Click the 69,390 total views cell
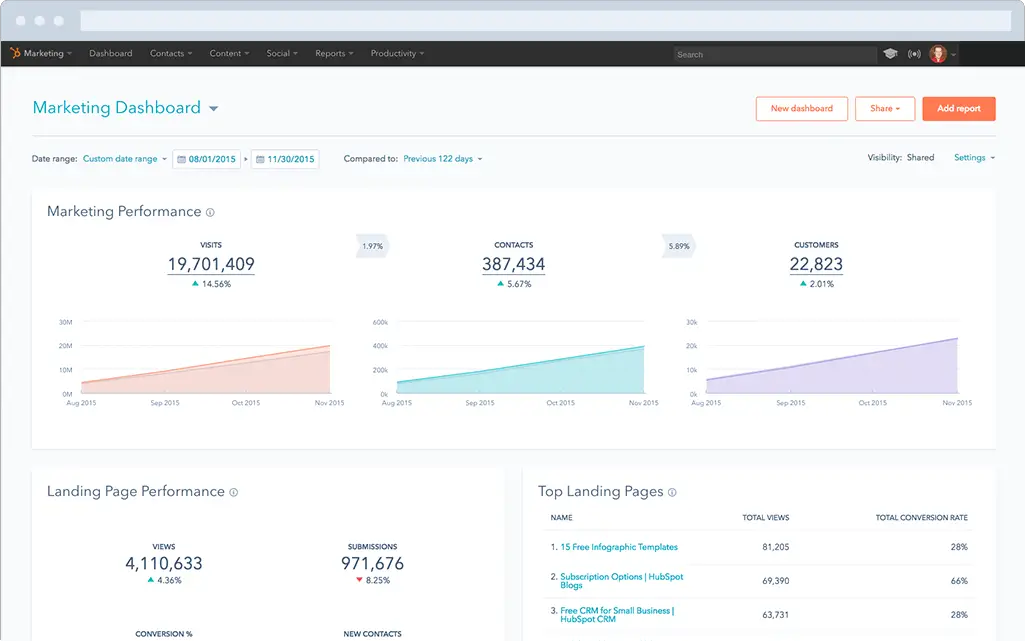The width and height of the screenshot is (1025, 641). [775, 581]
